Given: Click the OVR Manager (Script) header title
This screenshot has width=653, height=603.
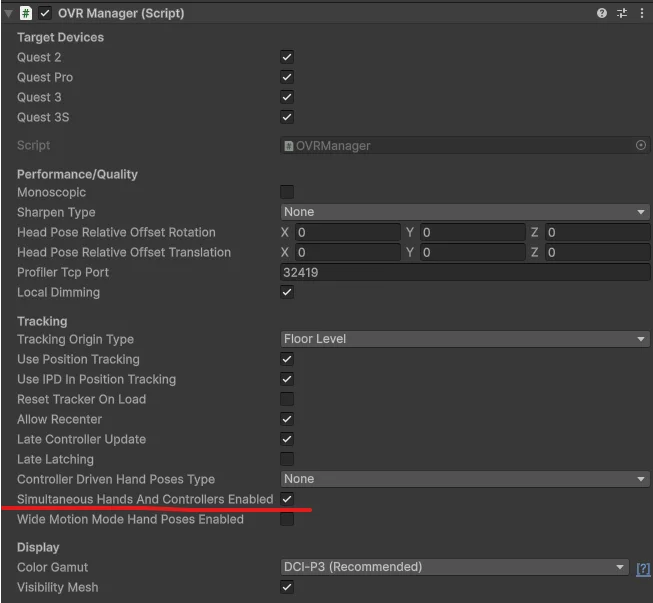Looking at the screenshot, I should pyautogui.click(x=121, y=13).
